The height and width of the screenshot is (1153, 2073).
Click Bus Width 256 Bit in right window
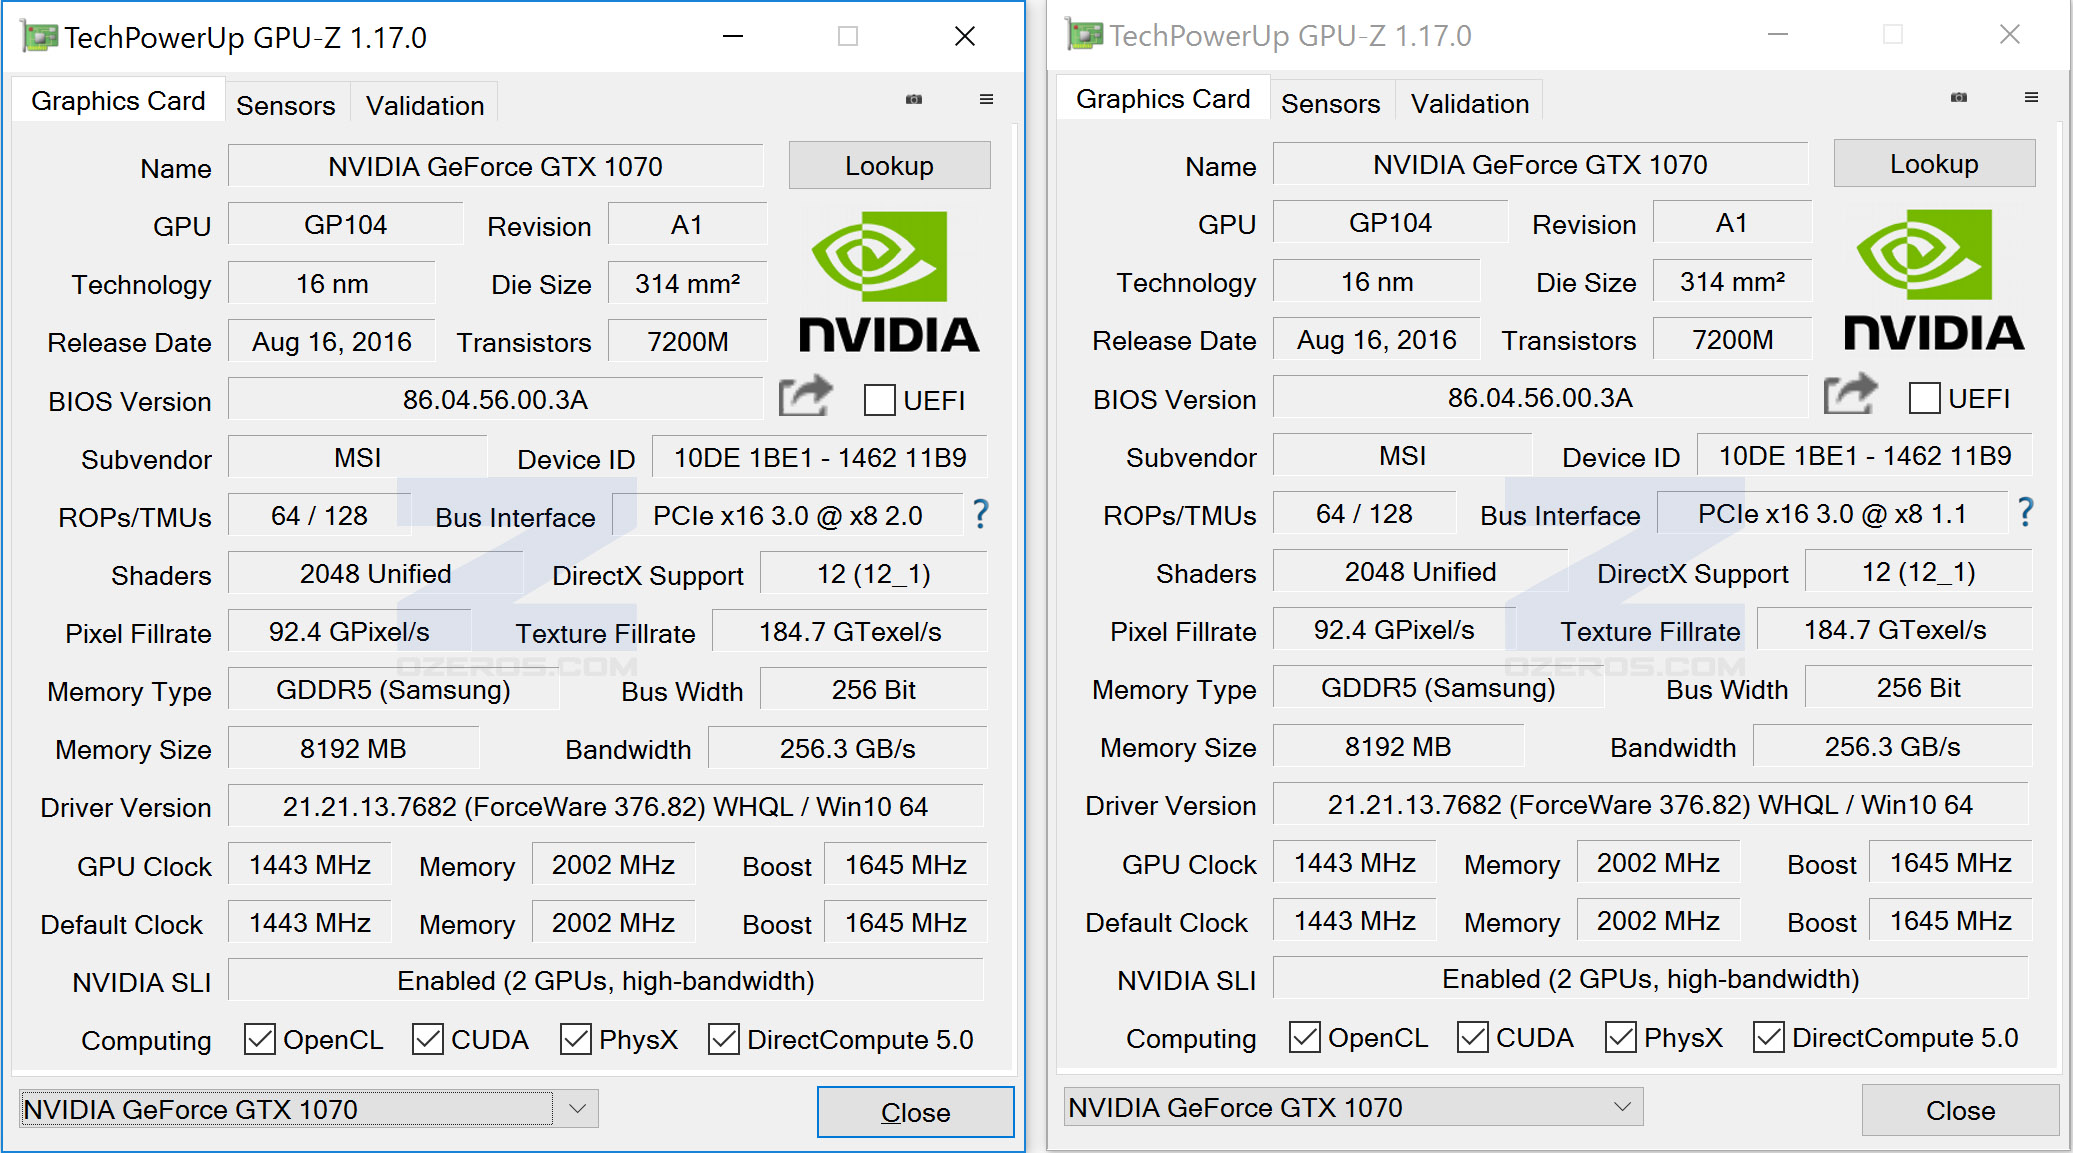[1919, 688]
